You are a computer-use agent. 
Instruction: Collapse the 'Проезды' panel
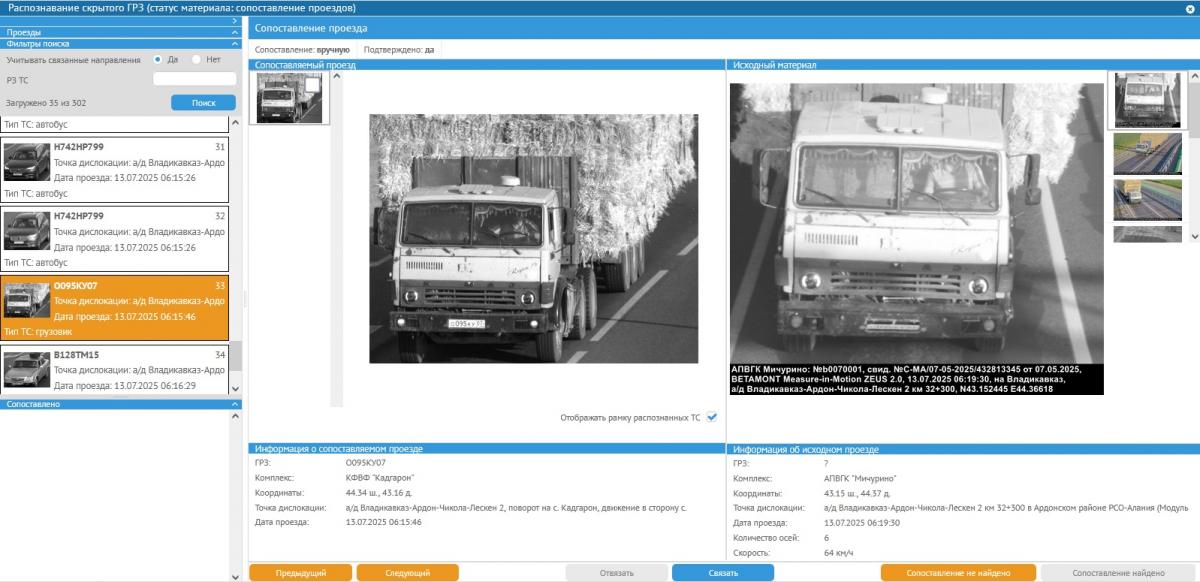[235, 32]
